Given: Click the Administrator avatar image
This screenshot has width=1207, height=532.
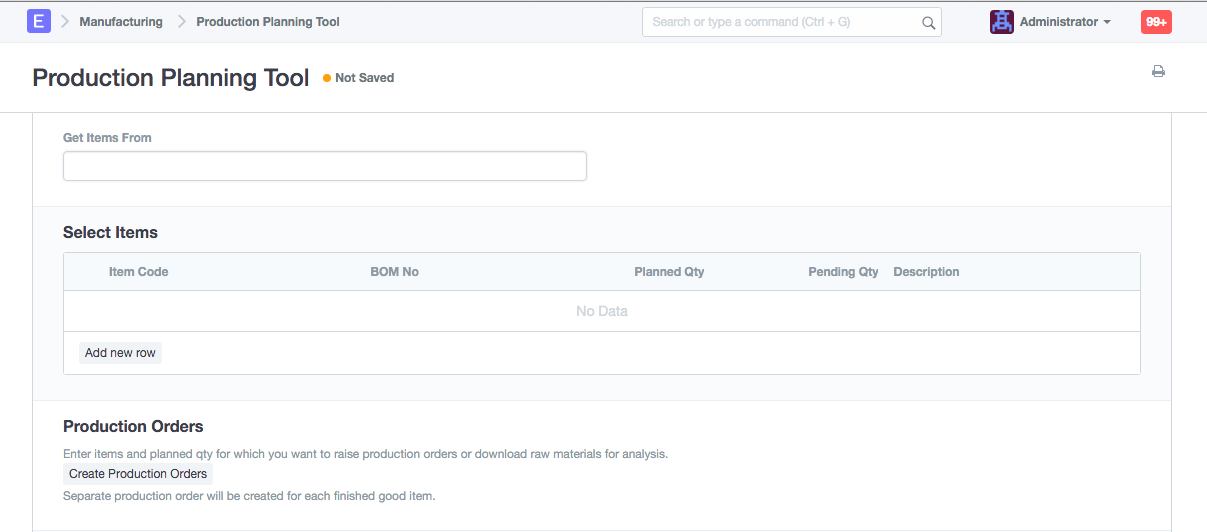Looking at the screenshot, I should [x=1001, y=22].
